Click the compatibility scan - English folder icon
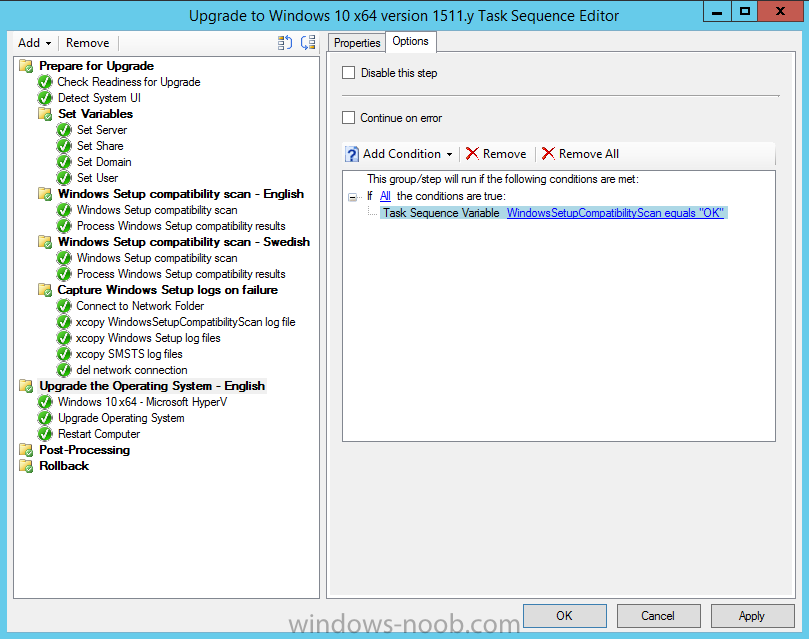This screenshot has width=809, height=639. [45, 194]
